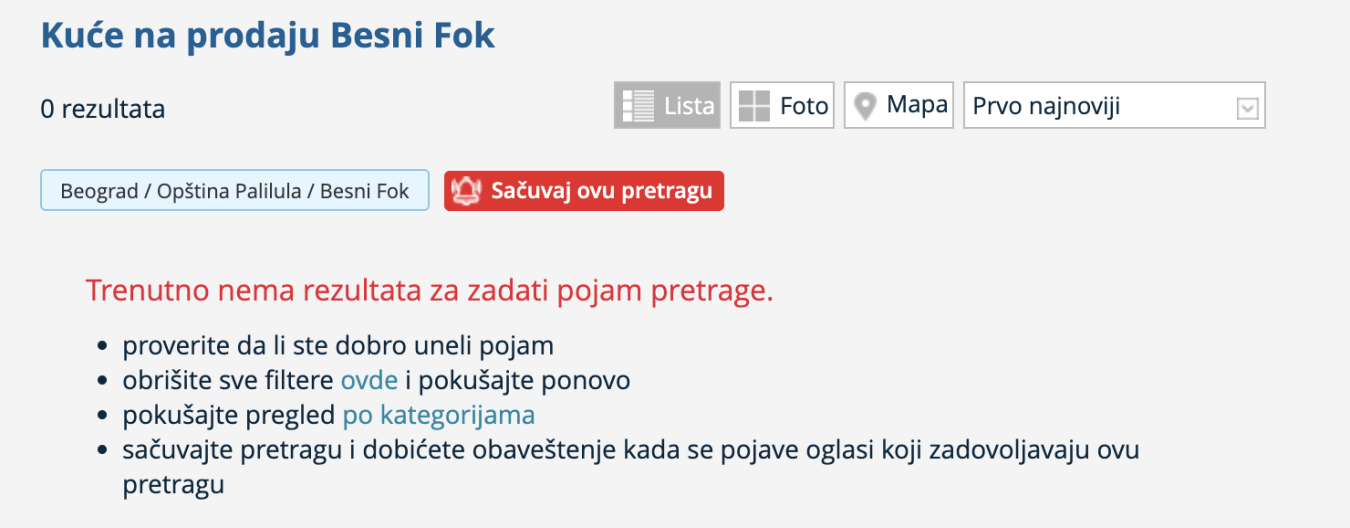Open the sort dropdown arrow

(1246, 108)
